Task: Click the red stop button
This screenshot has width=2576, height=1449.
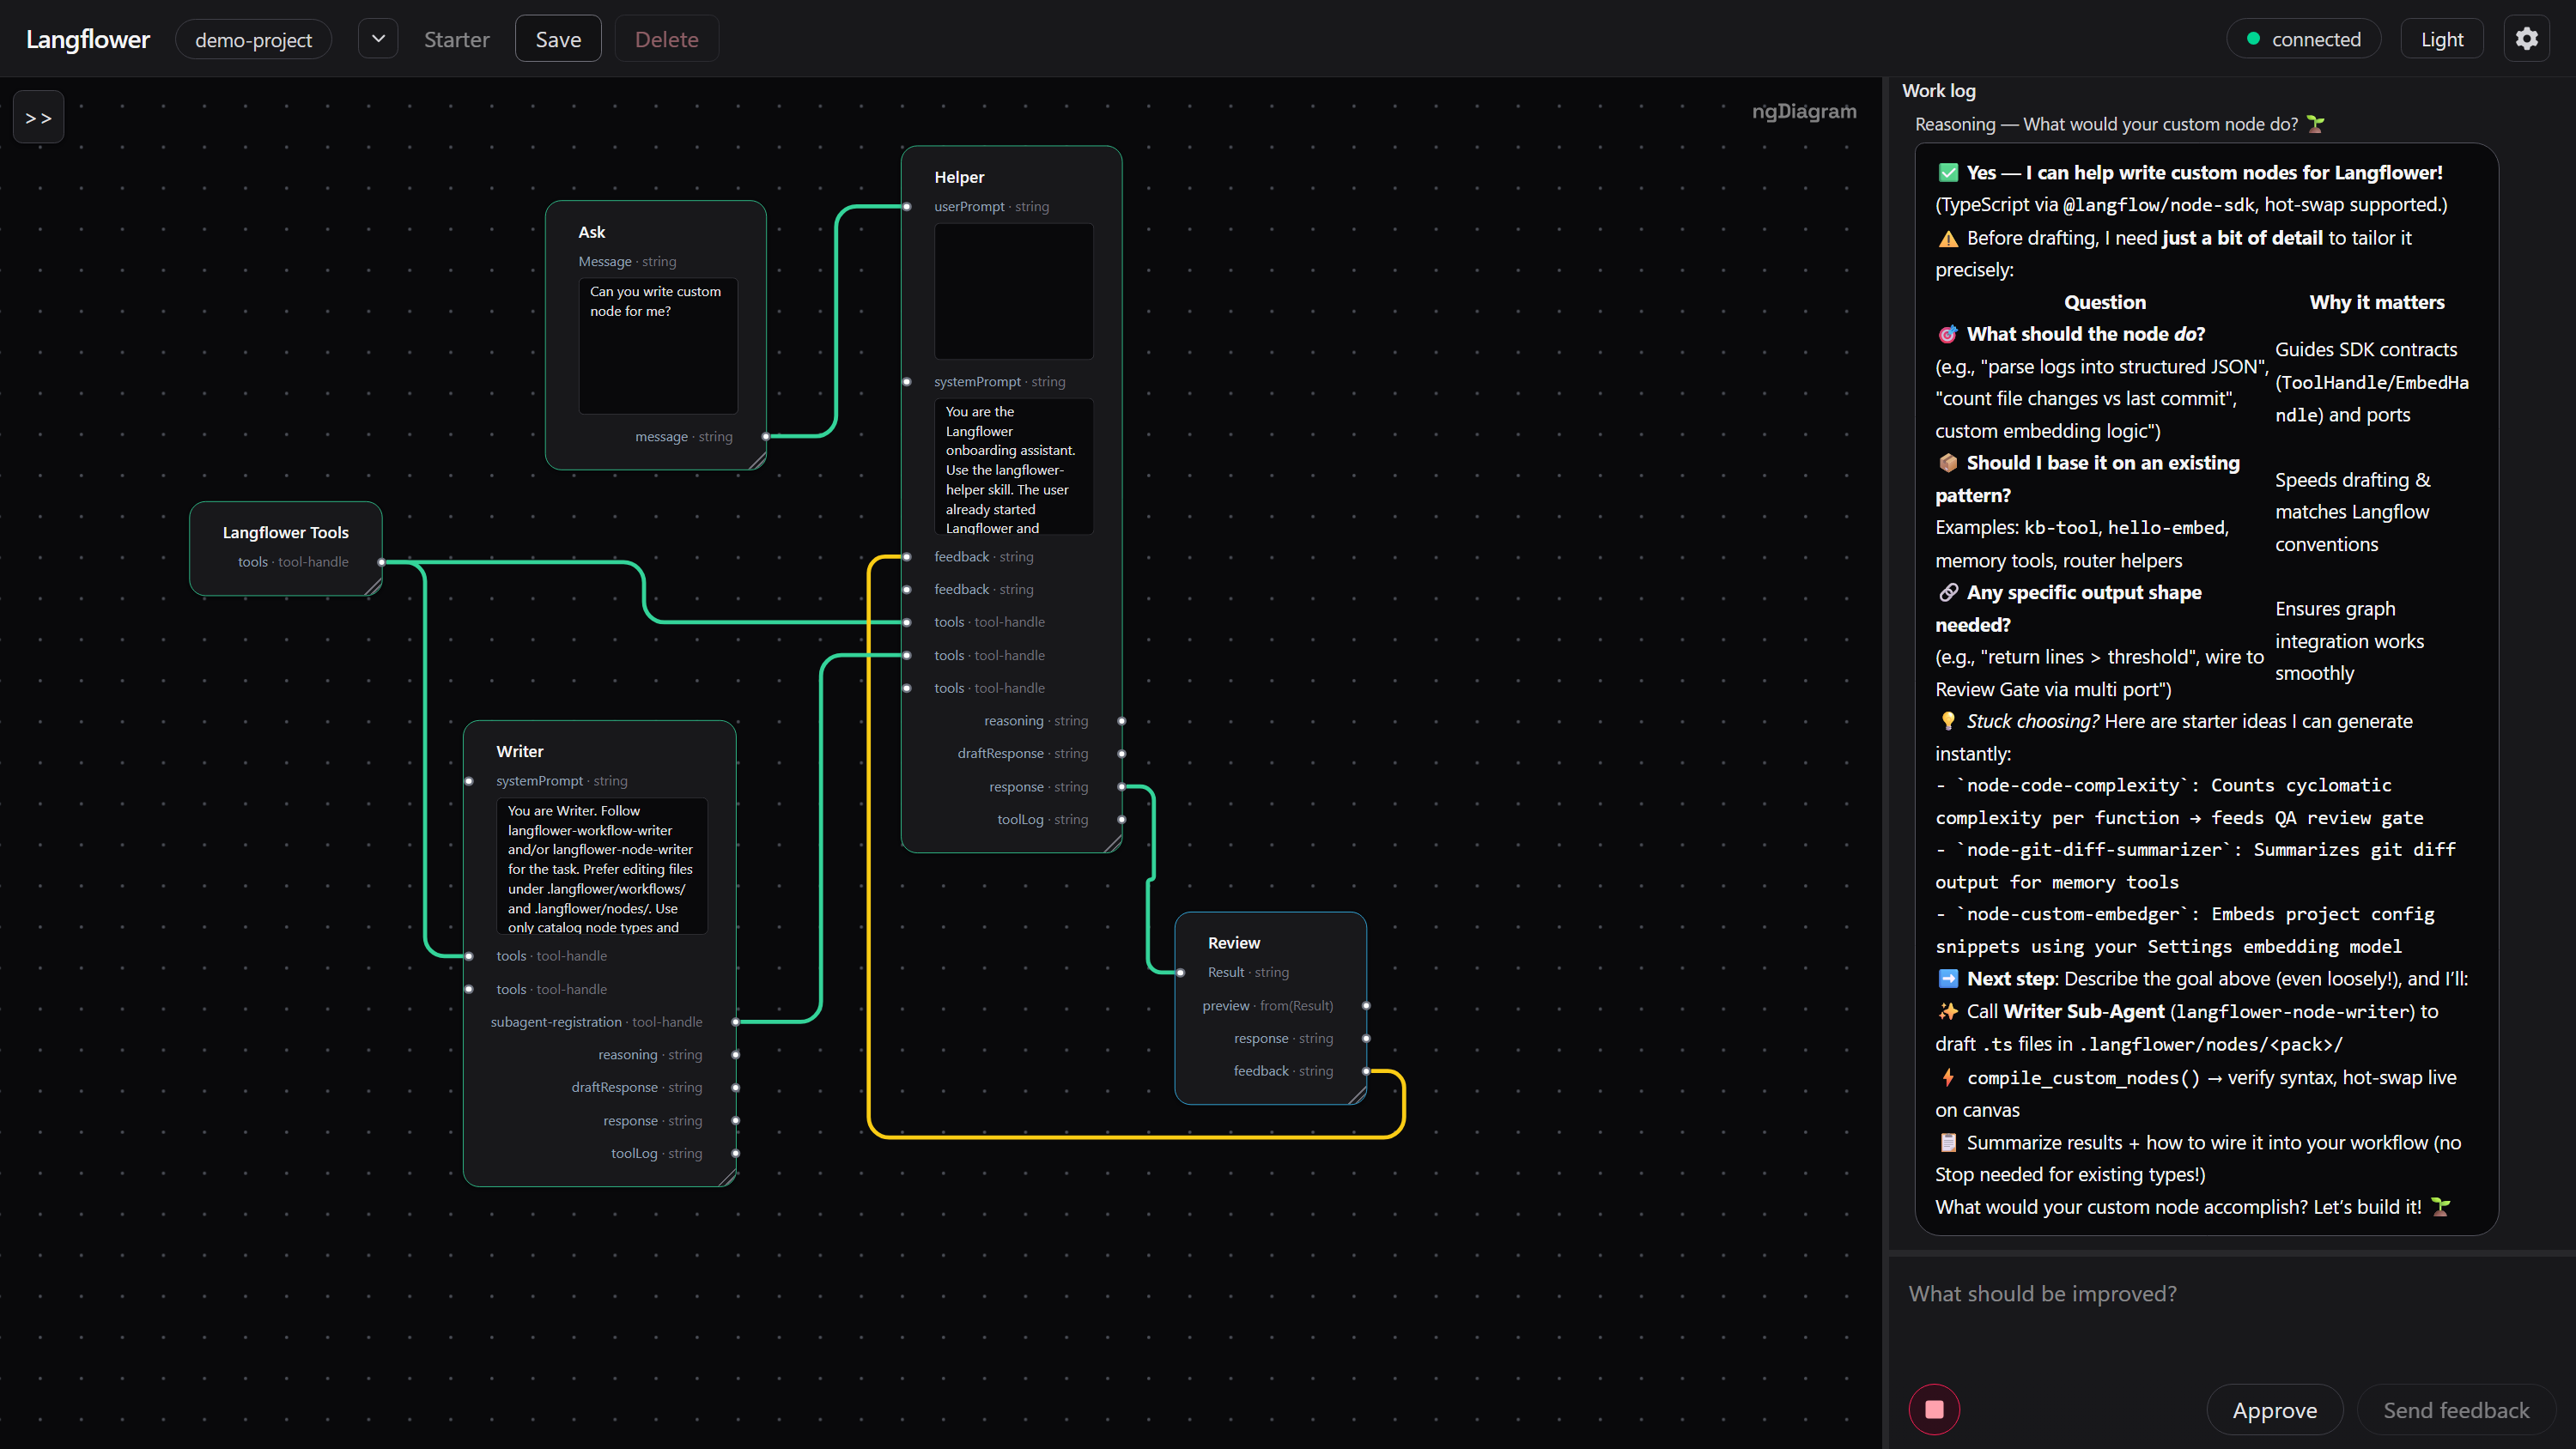Action: point(1934,1409)
